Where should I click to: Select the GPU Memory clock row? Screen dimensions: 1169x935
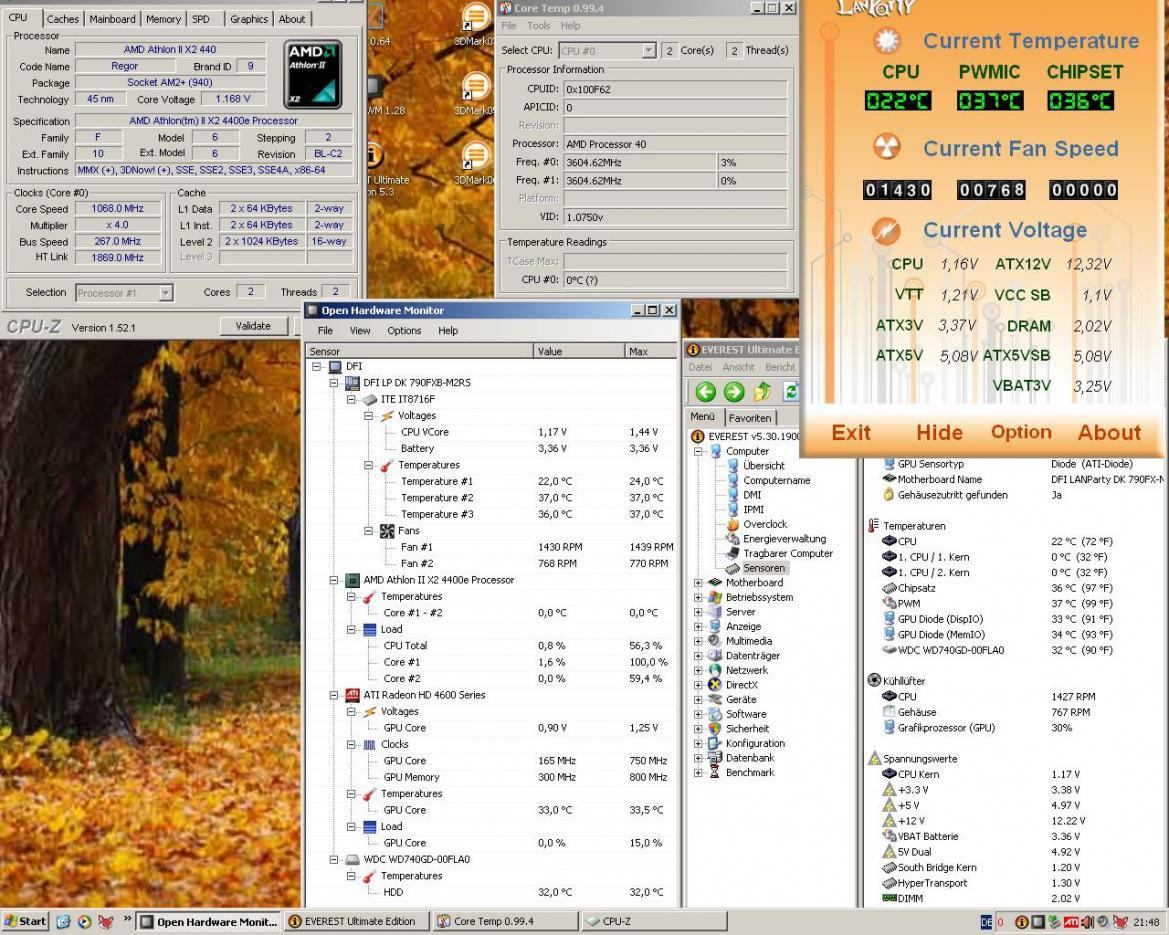coord(491,777)
